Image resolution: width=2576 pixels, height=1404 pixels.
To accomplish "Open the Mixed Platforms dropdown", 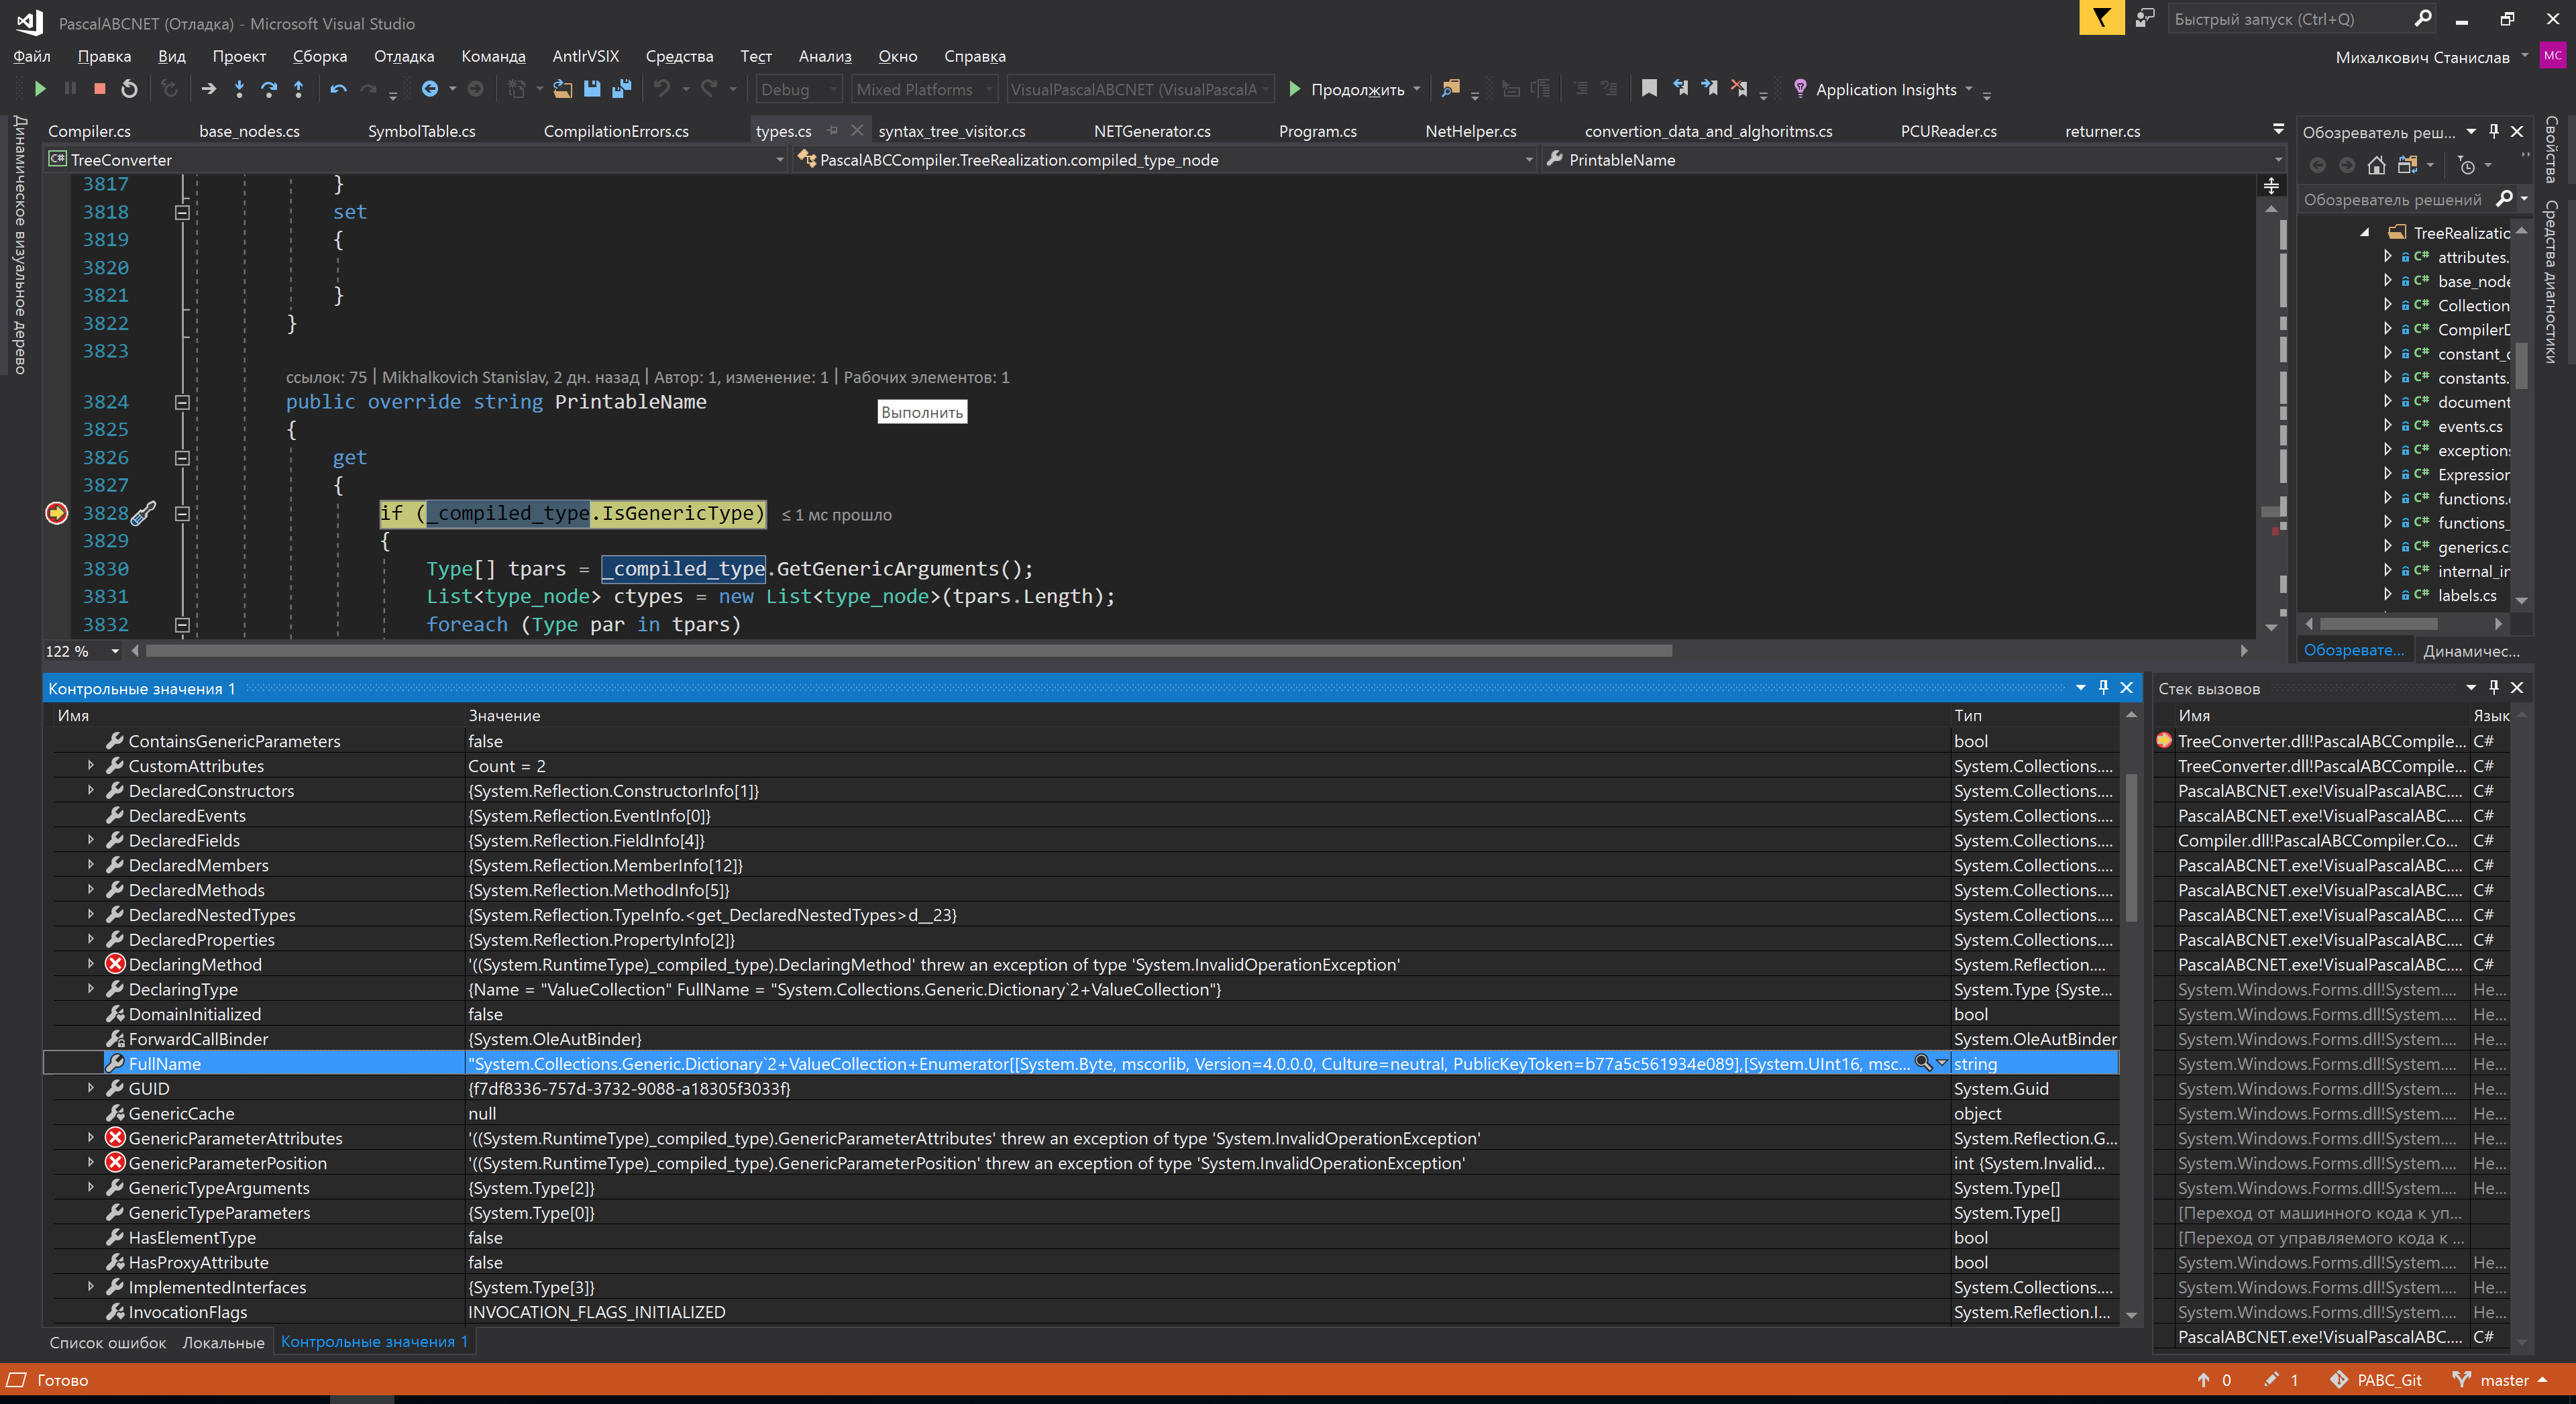I will coord(922,89).
